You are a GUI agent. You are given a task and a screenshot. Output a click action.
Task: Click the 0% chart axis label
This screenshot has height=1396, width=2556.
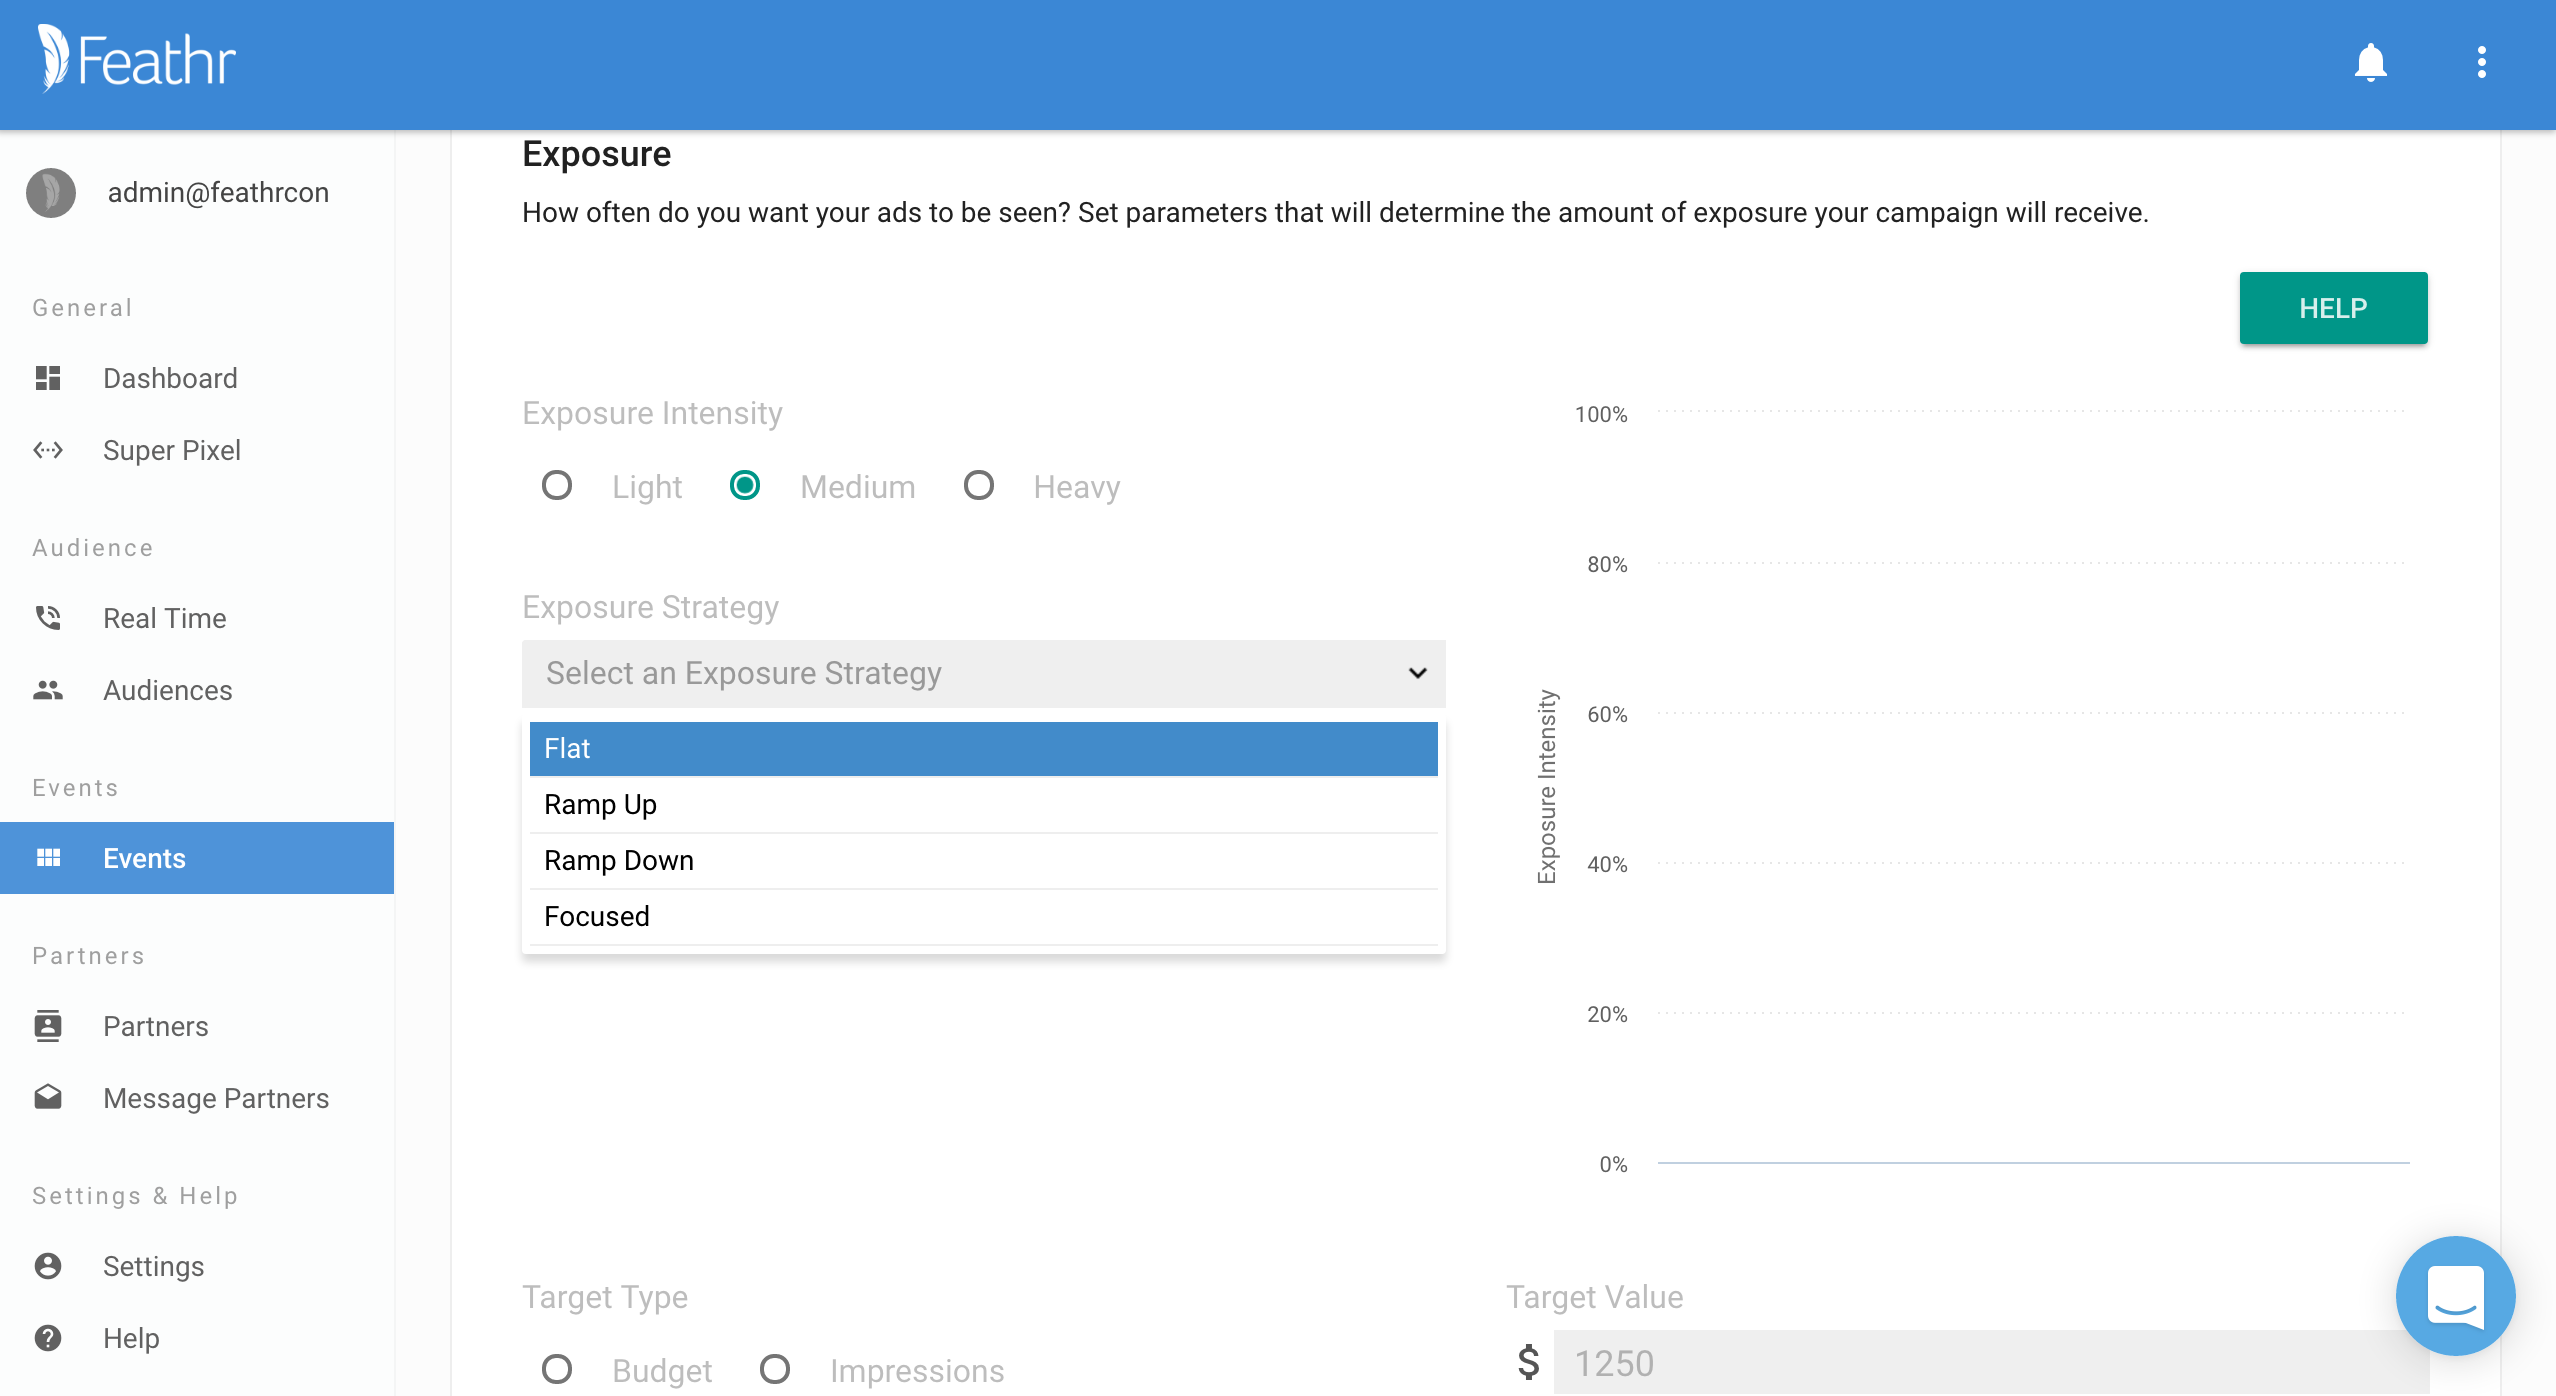point(1613,1164)
